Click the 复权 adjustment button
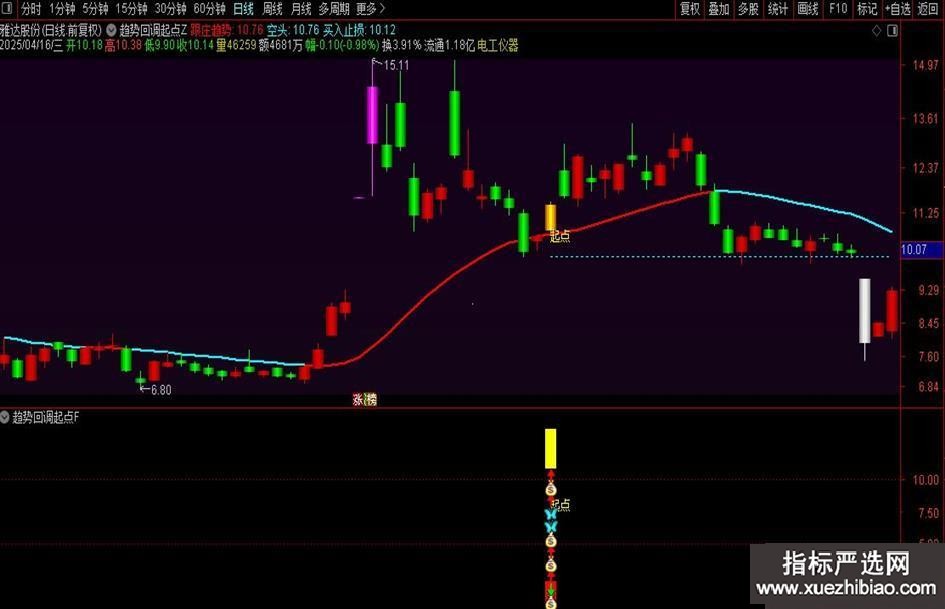Screen dimensions: 945x609 point(690,9)
